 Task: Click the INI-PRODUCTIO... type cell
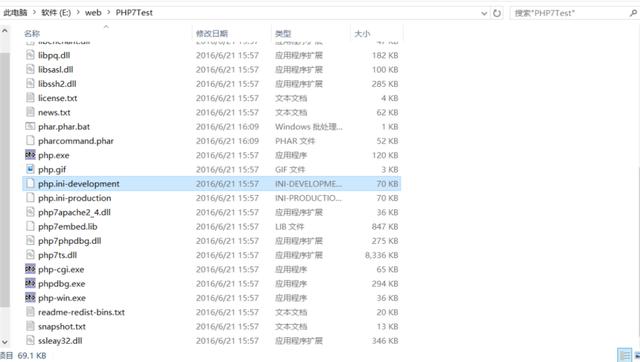pos(308,198)
